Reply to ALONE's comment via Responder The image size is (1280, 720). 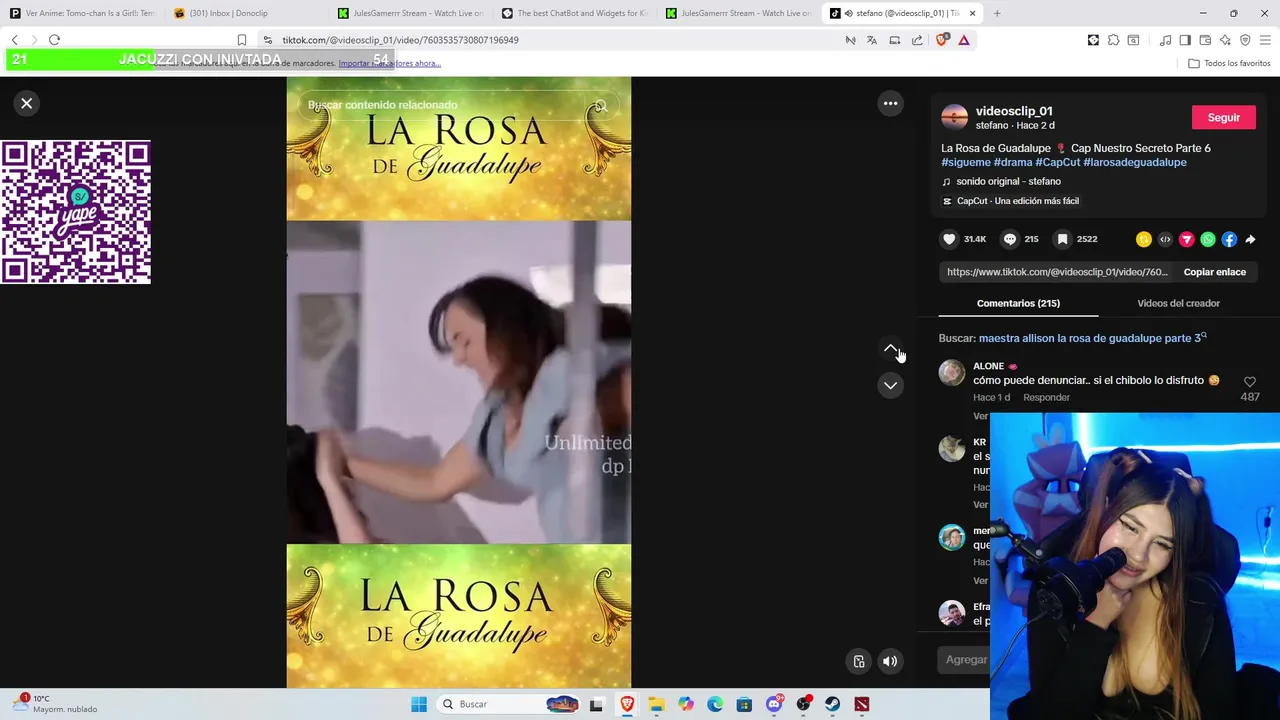1046,397
